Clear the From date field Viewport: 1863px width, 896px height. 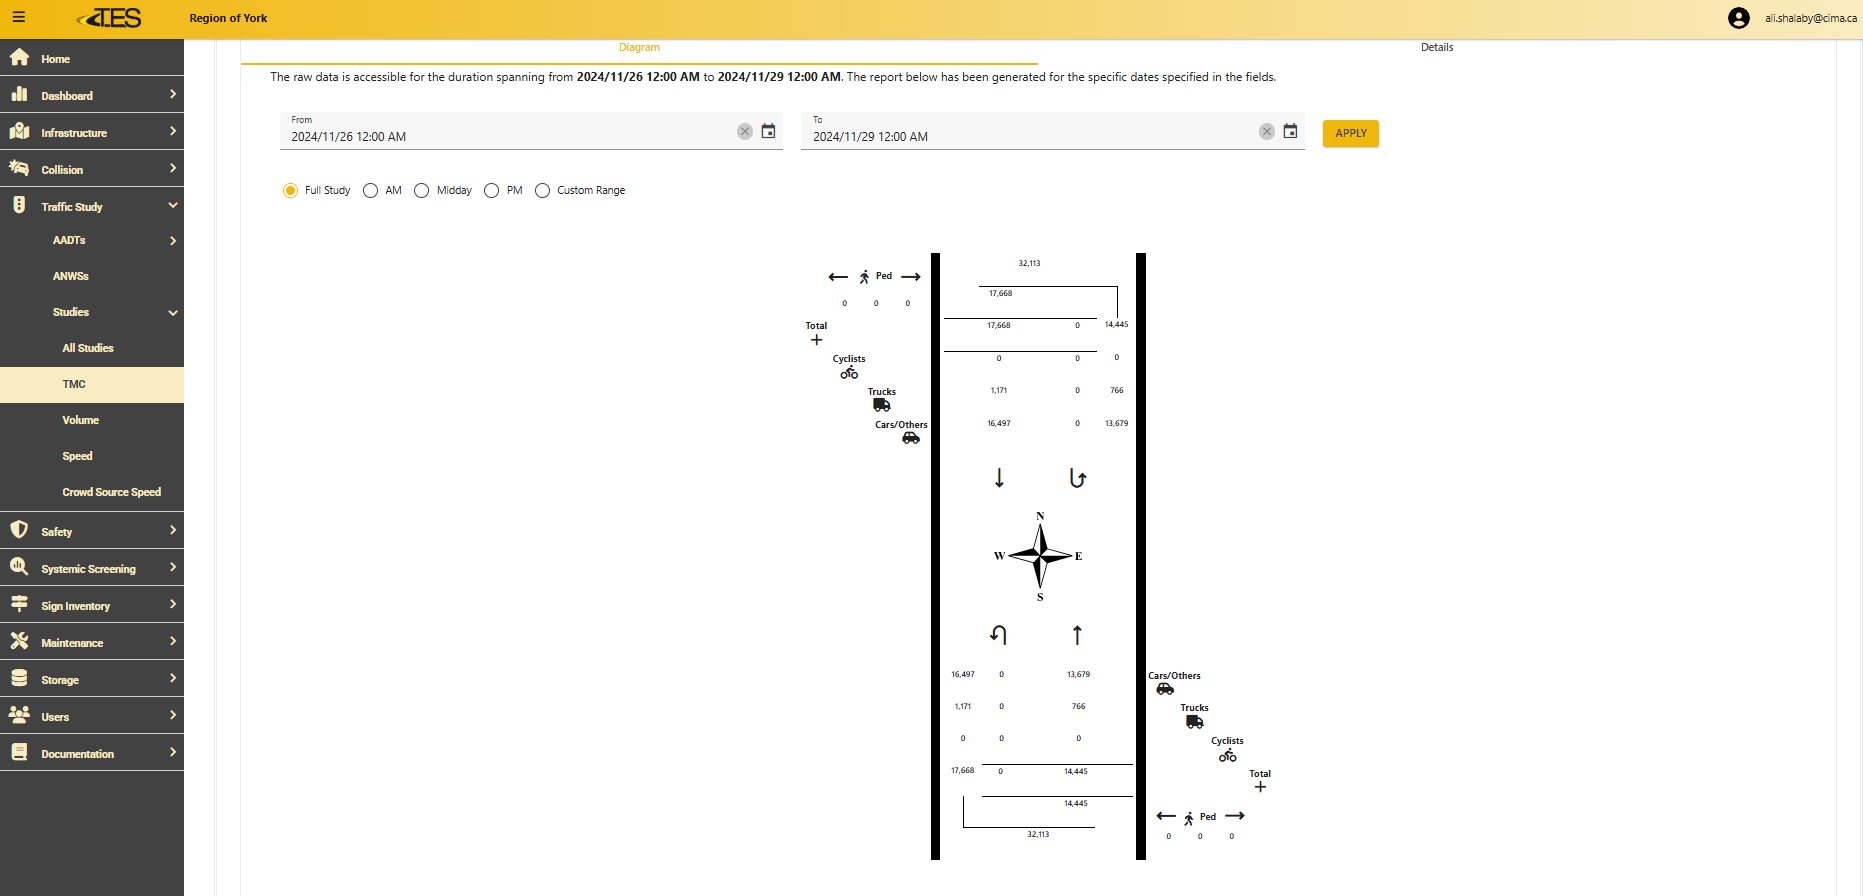(x=744, y=132)
